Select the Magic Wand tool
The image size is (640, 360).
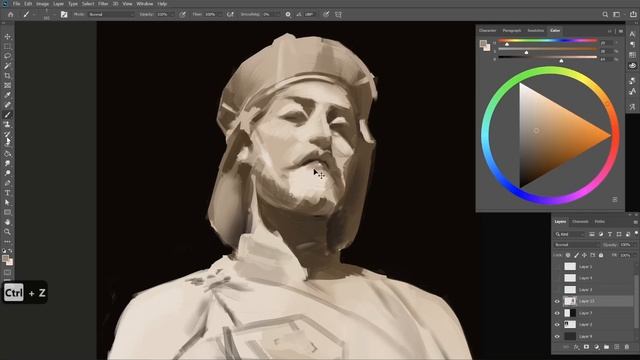click(7, 66)
